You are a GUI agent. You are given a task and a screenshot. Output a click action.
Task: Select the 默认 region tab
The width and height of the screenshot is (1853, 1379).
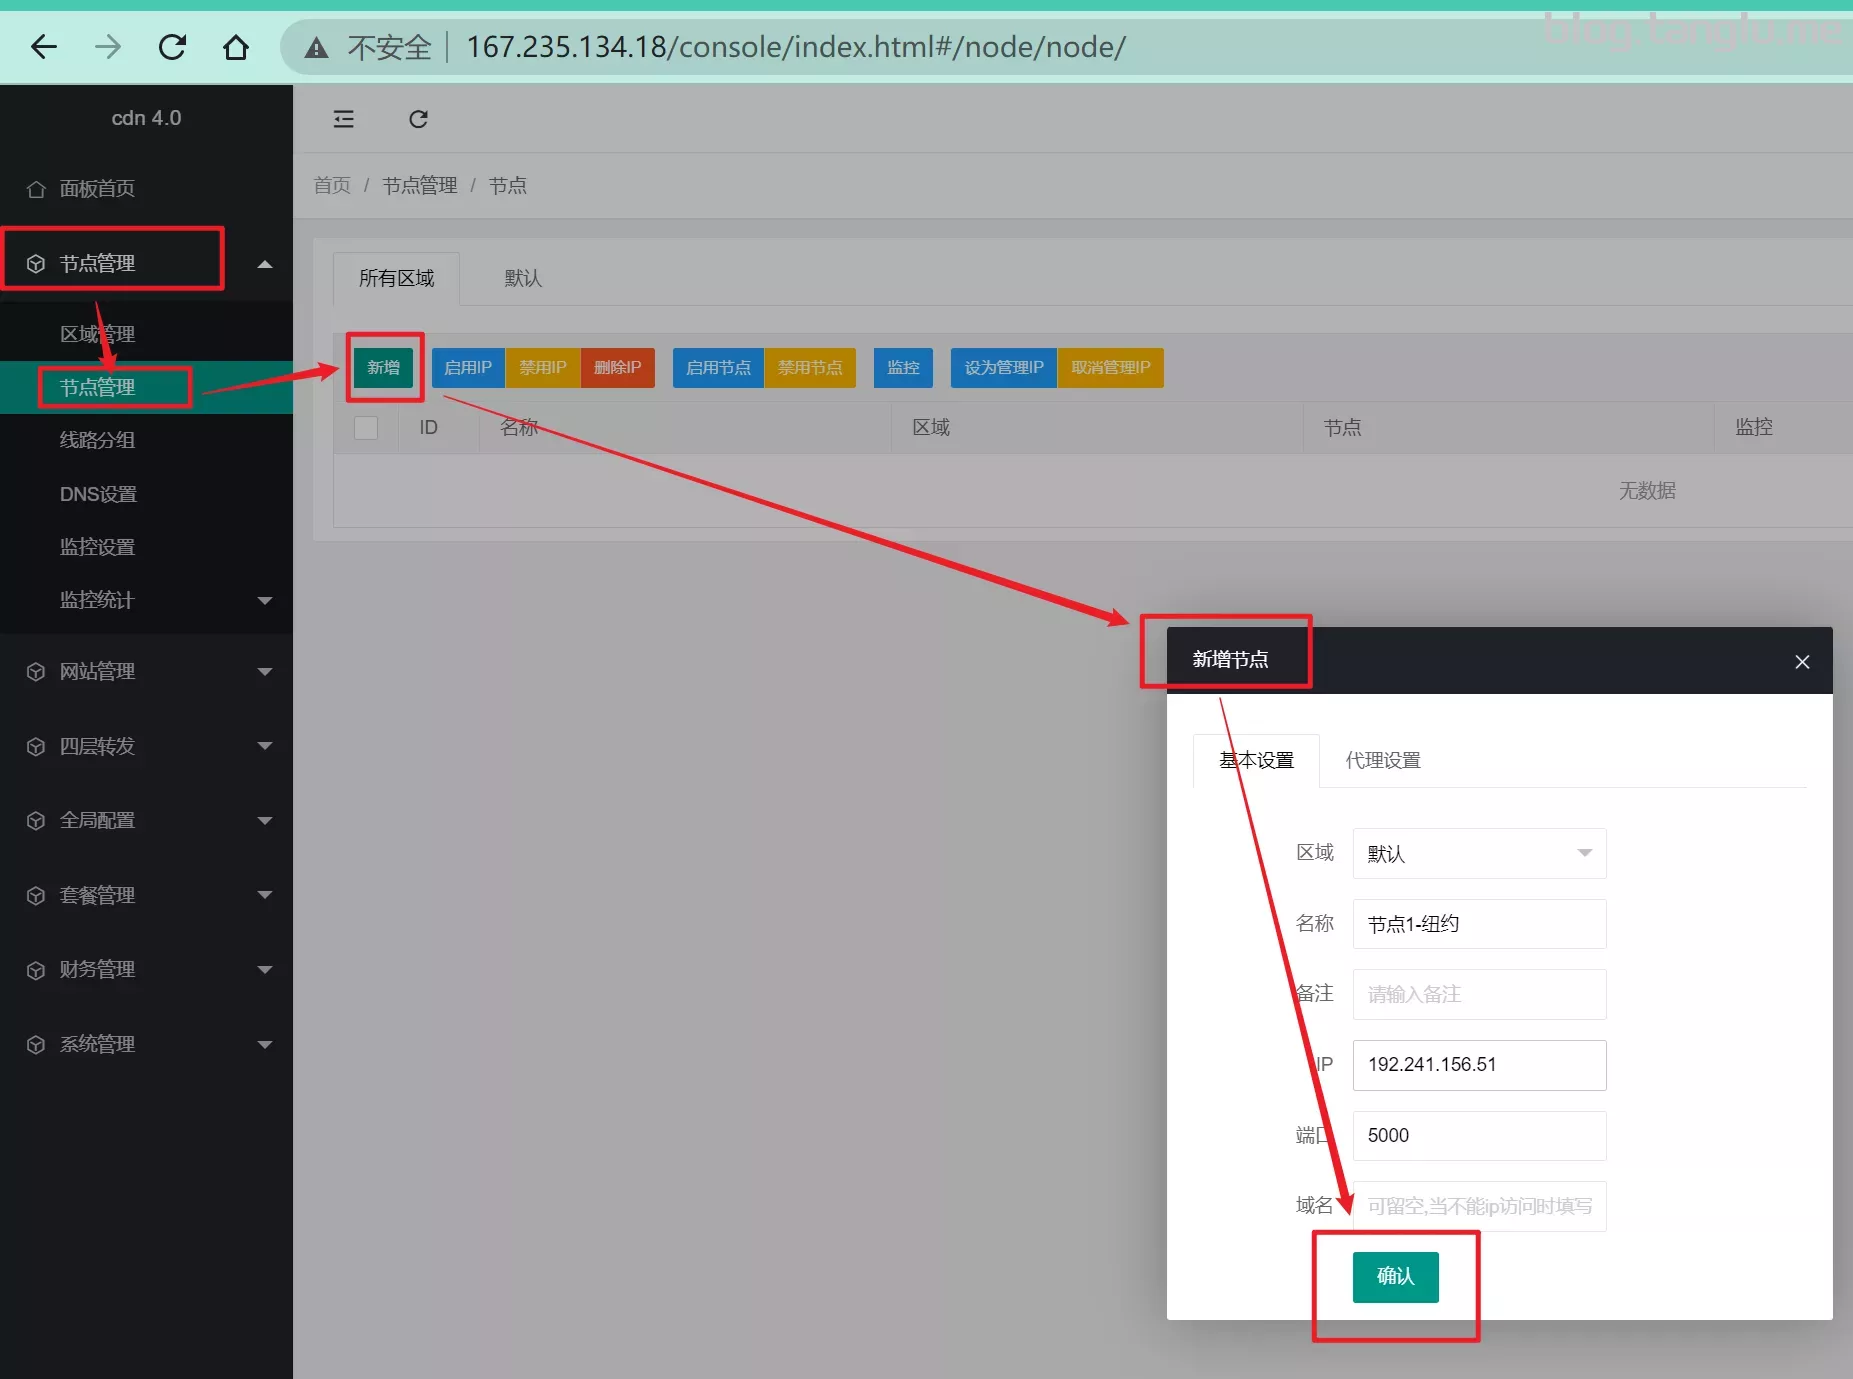[522, 279]
